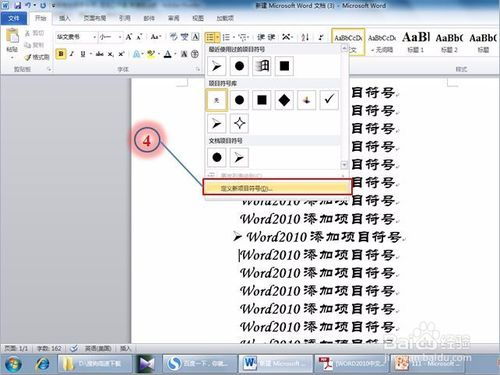Image resolution: width=500 pixels, height=375 pixels.
Task: Click Format Painter brush
Action: click(37, 57)
